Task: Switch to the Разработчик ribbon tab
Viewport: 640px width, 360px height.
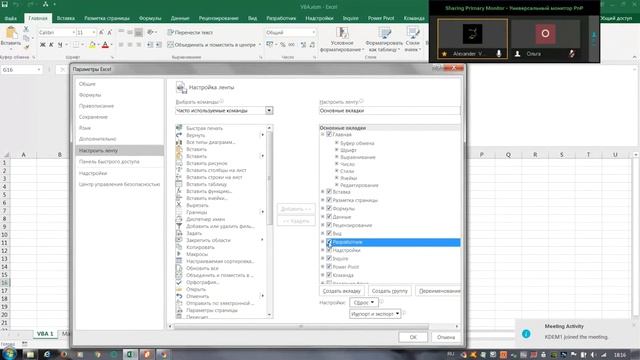Action: (x=281, y=18)
